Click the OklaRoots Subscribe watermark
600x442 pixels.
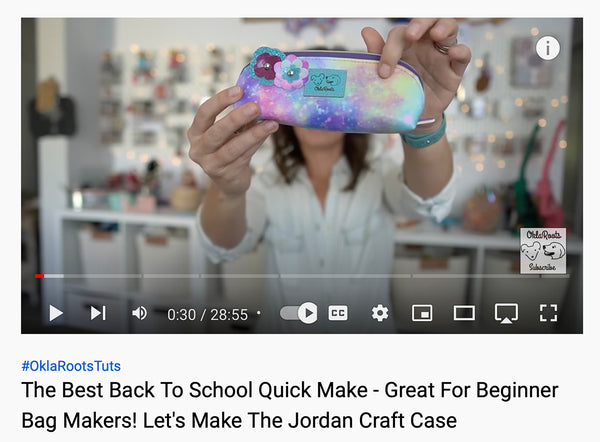point(543,251)
